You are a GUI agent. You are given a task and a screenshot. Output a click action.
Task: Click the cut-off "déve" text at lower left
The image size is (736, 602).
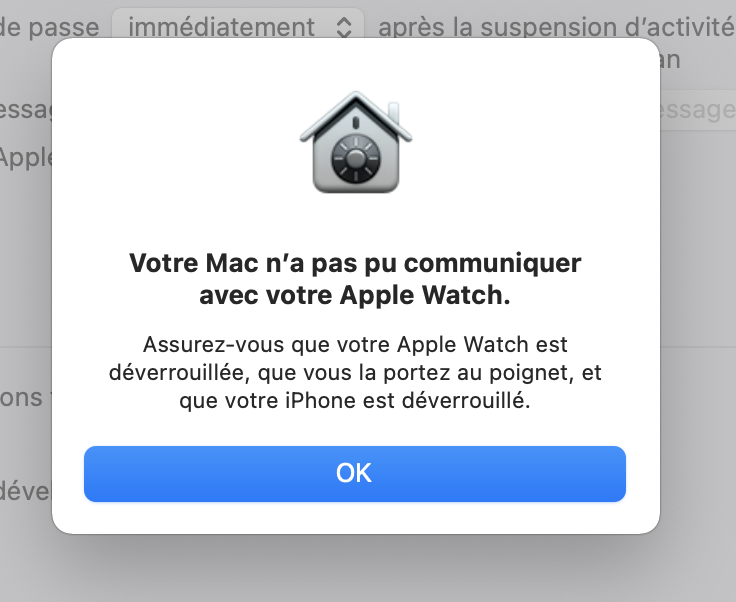coord(26,491)
